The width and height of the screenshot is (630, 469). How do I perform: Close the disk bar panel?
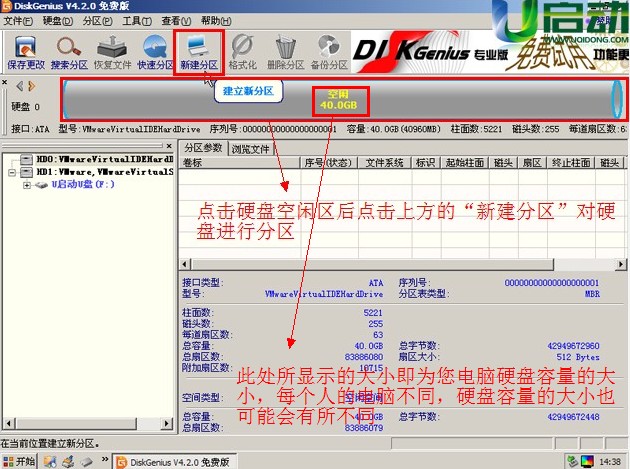tap(4, 82)
